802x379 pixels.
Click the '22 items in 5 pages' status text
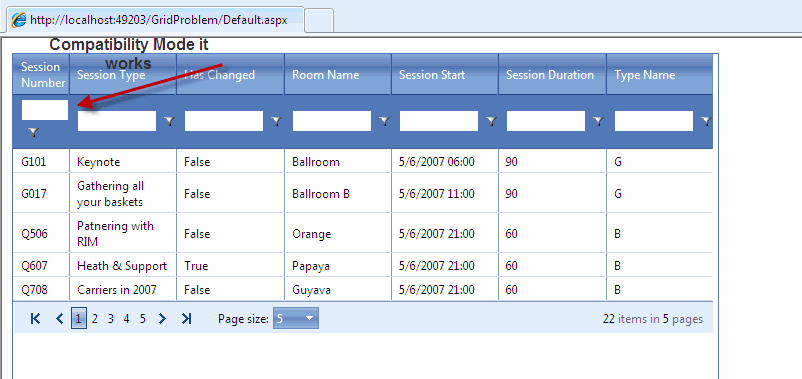tap(653, 319)
